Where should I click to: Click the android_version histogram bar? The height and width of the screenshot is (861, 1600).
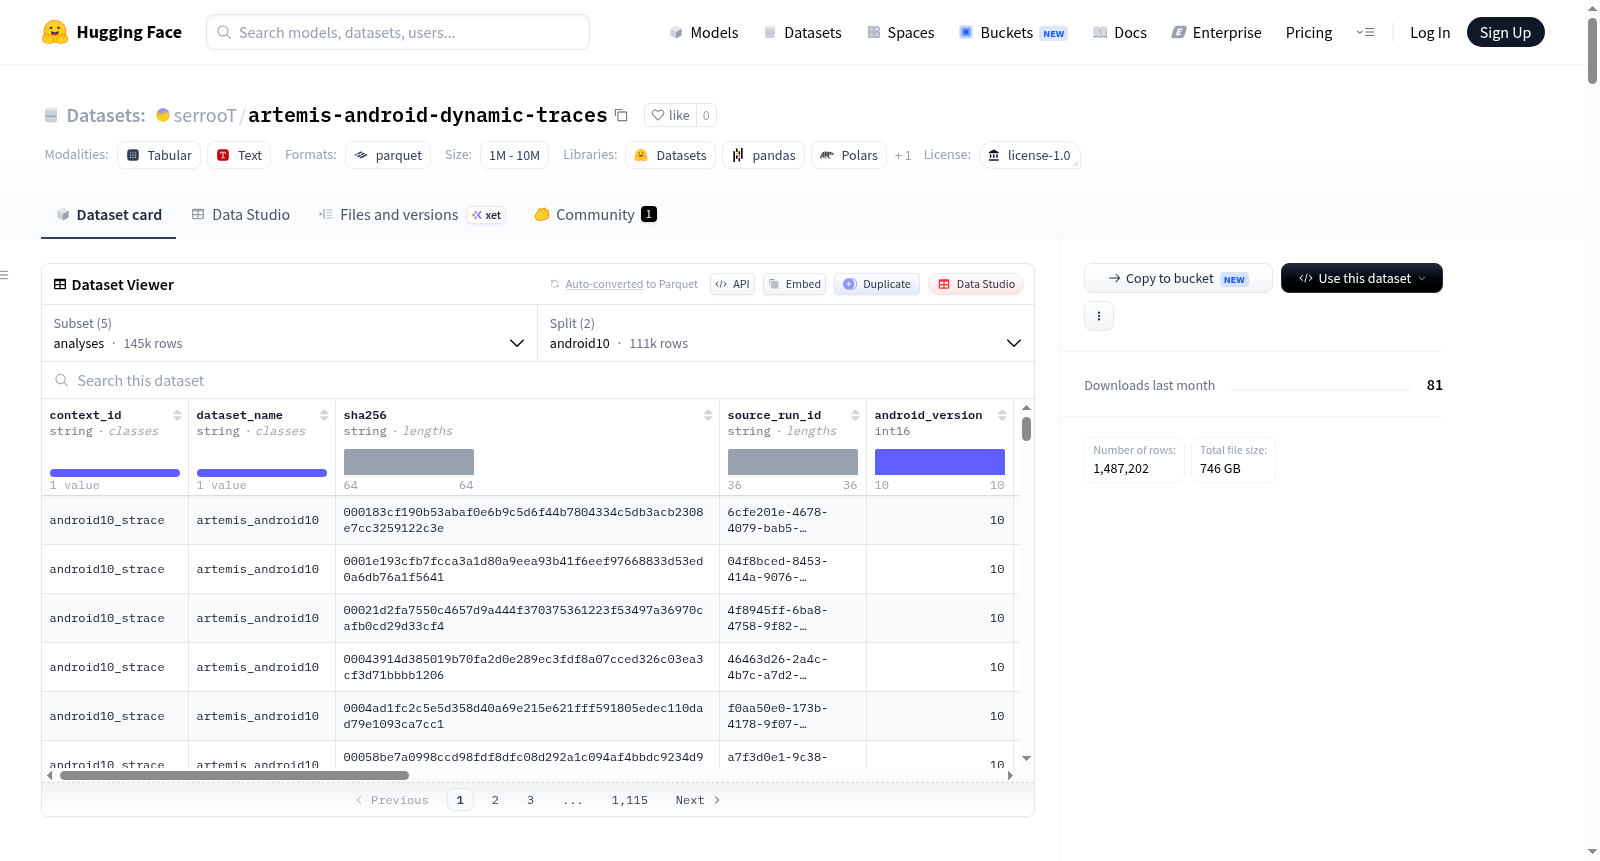[x=940, y=462]
